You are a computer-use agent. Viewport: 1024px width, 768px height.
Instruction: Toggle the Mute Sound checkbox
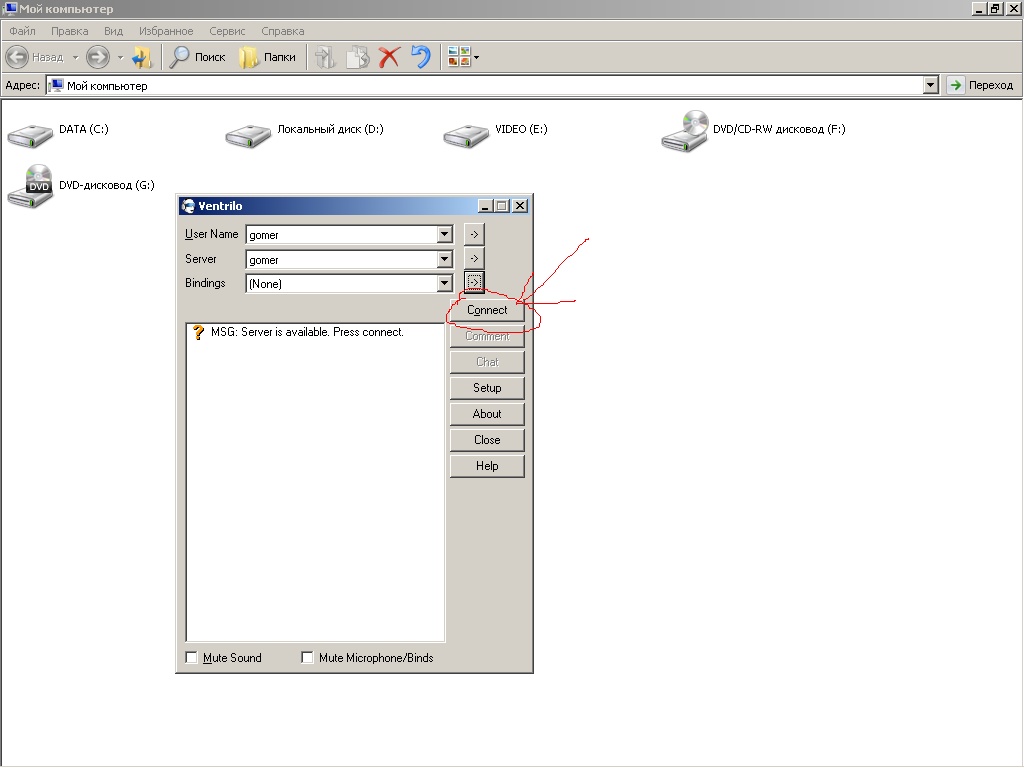pos(191,658)
